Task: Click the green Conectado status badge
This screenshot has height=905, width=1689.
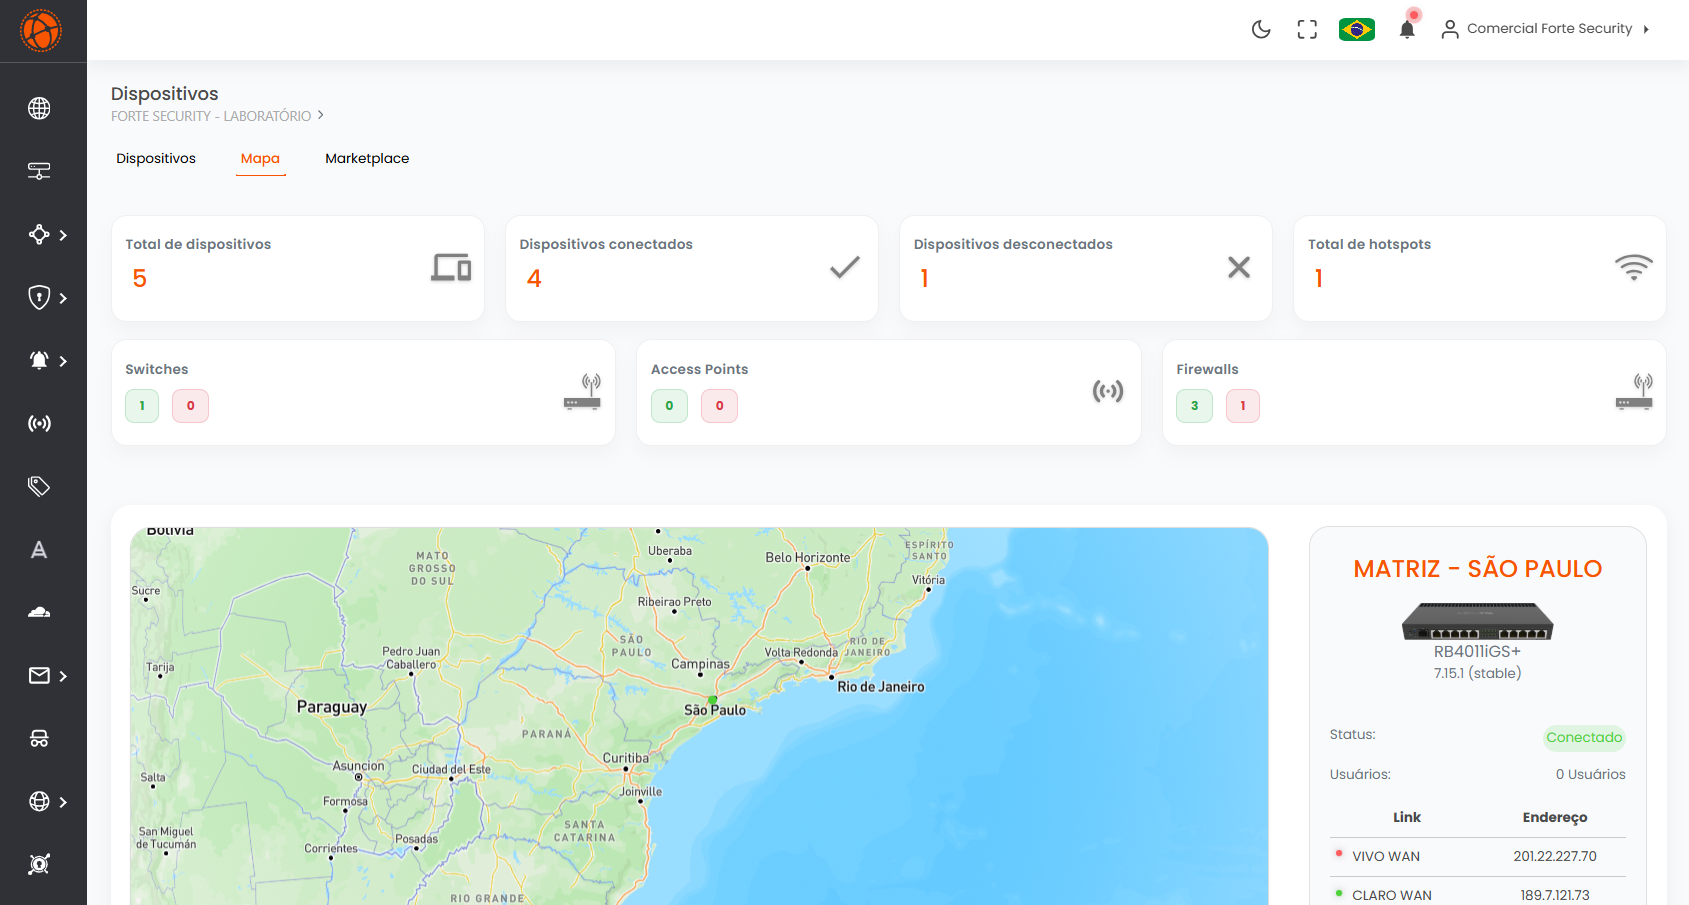Action: pyautogui.click(x=1584, y=737)
